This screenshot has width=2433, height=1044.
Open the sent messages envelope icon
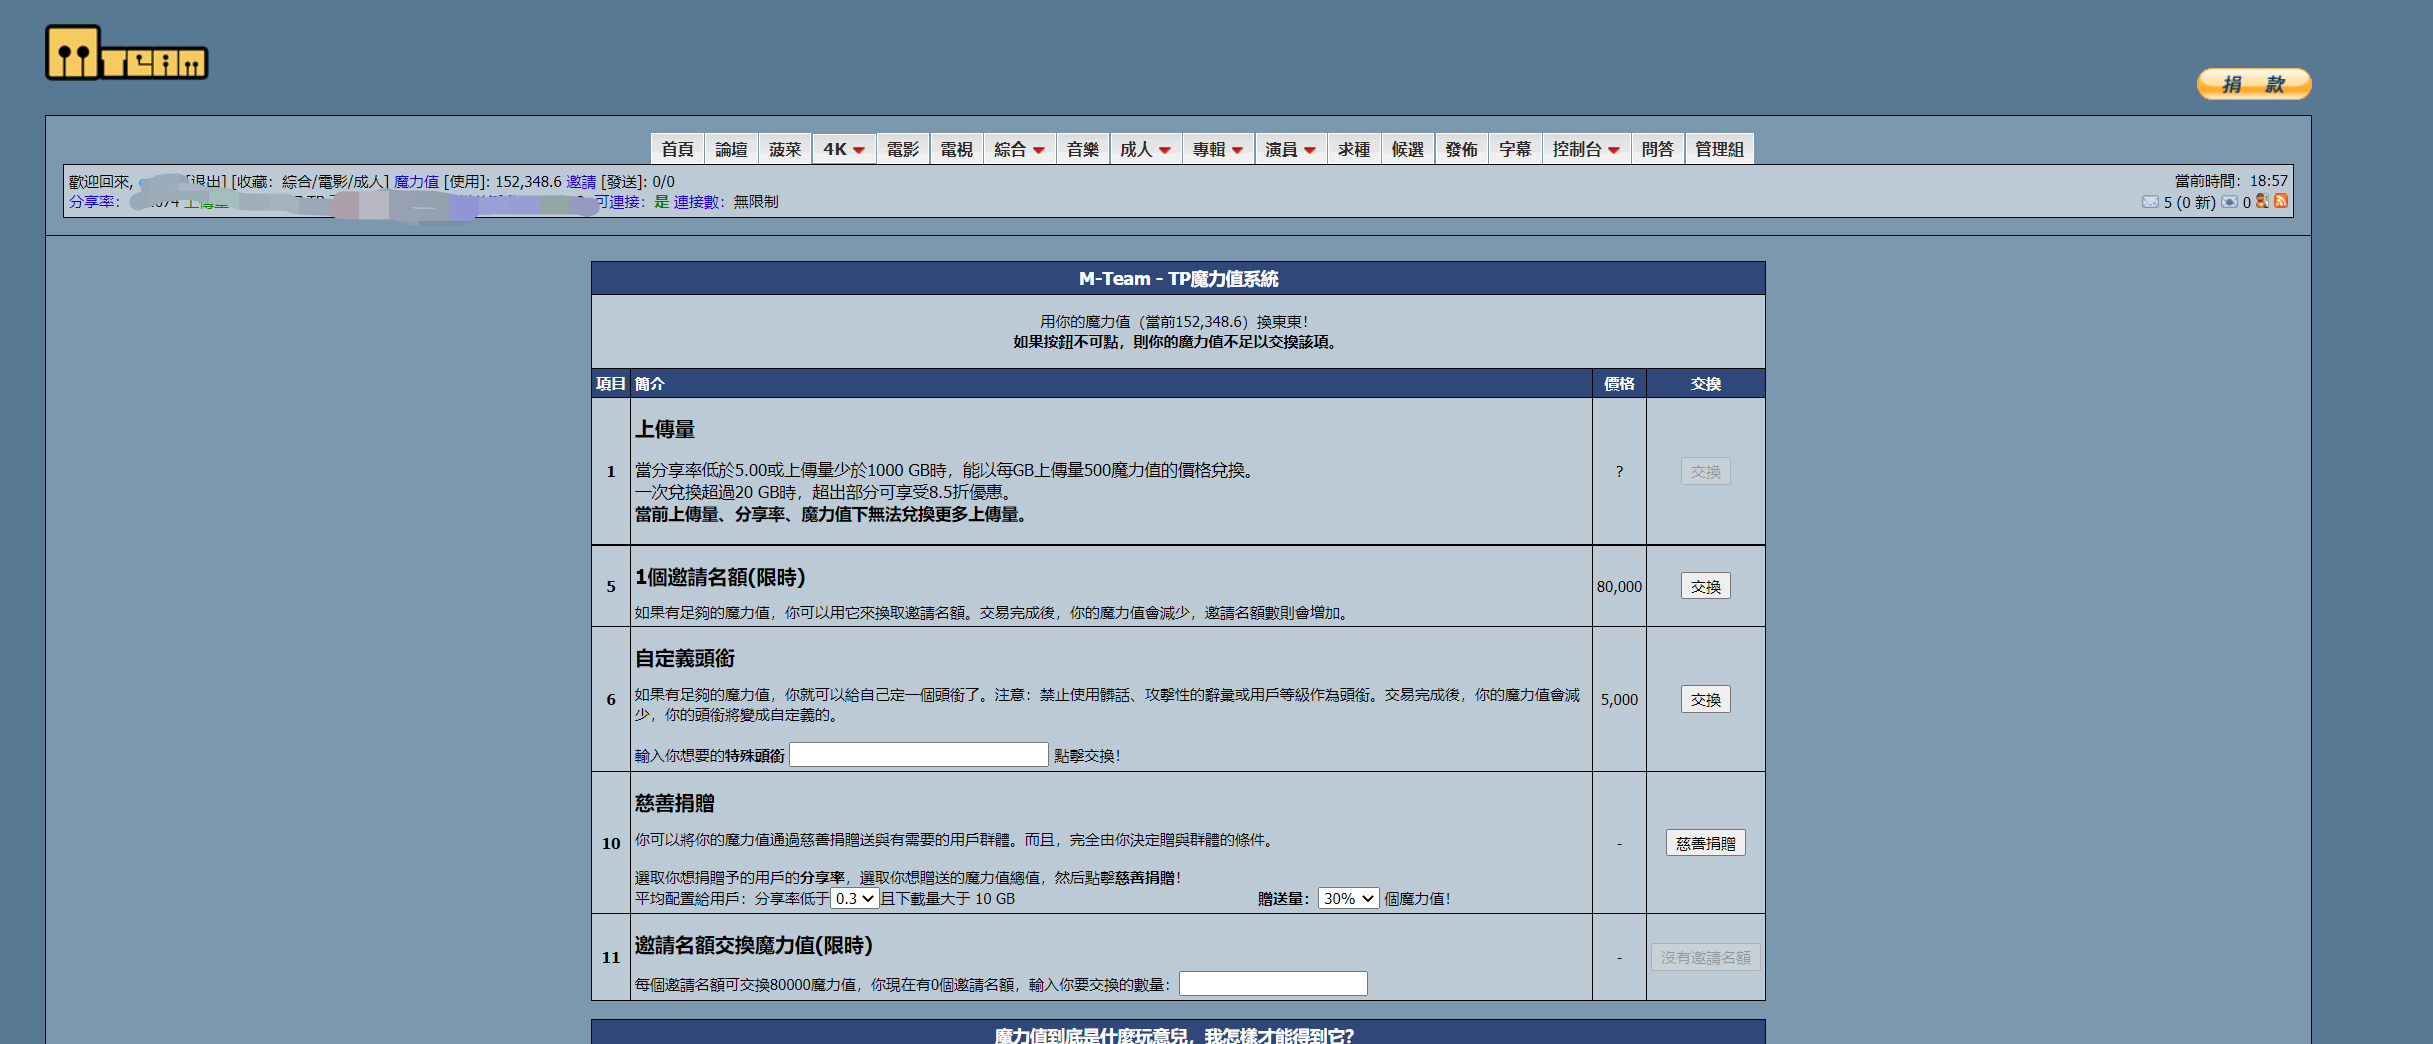coord(2229,202)
